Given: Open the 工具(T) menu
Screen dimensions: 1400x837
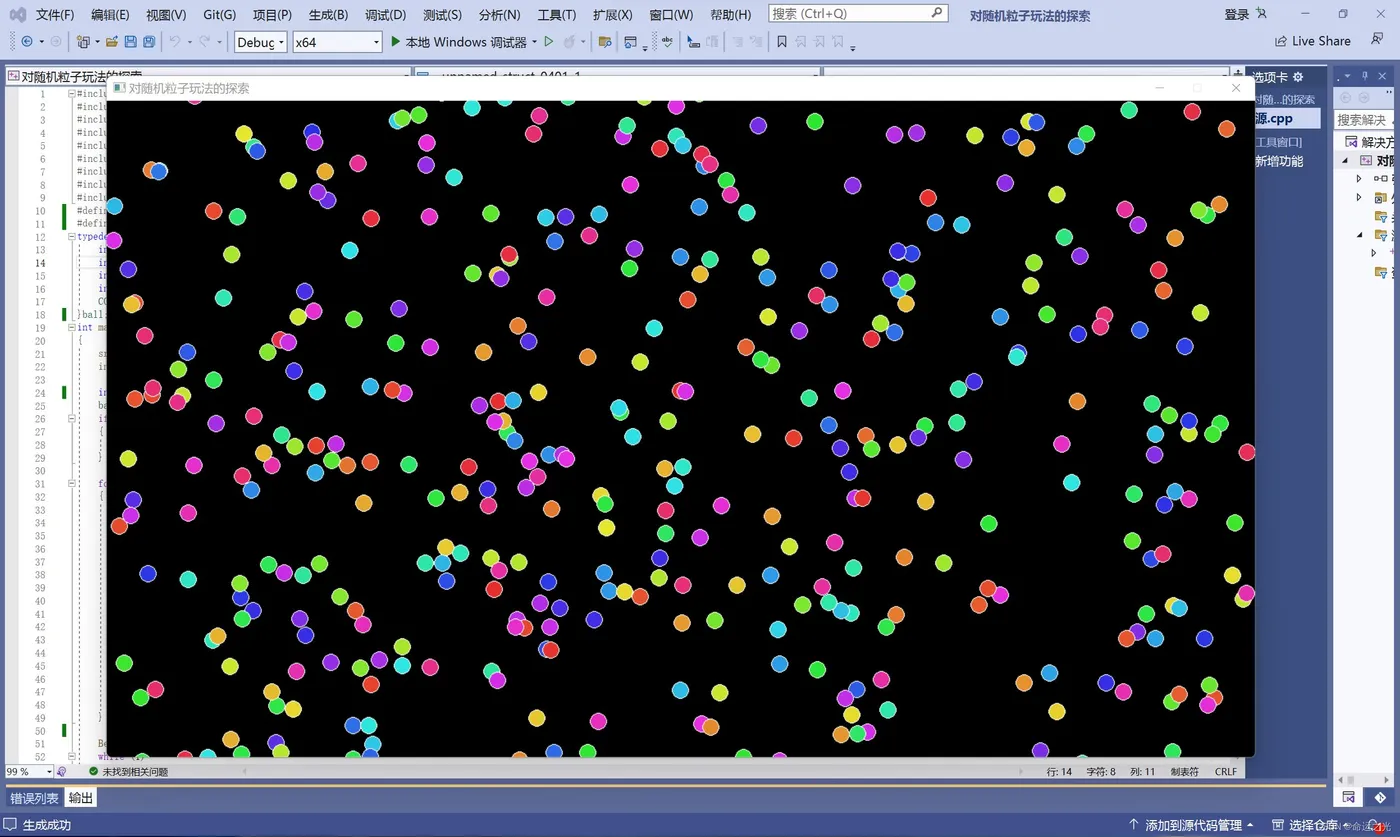Looking at the screenshot, I should coord(557,15).
